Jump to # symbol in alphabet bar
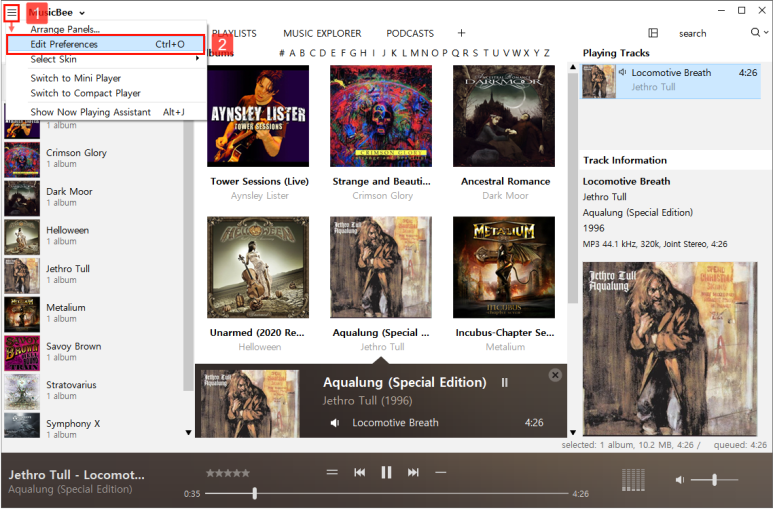The width and height of the screenshot is (773, 509). point(281,53)
